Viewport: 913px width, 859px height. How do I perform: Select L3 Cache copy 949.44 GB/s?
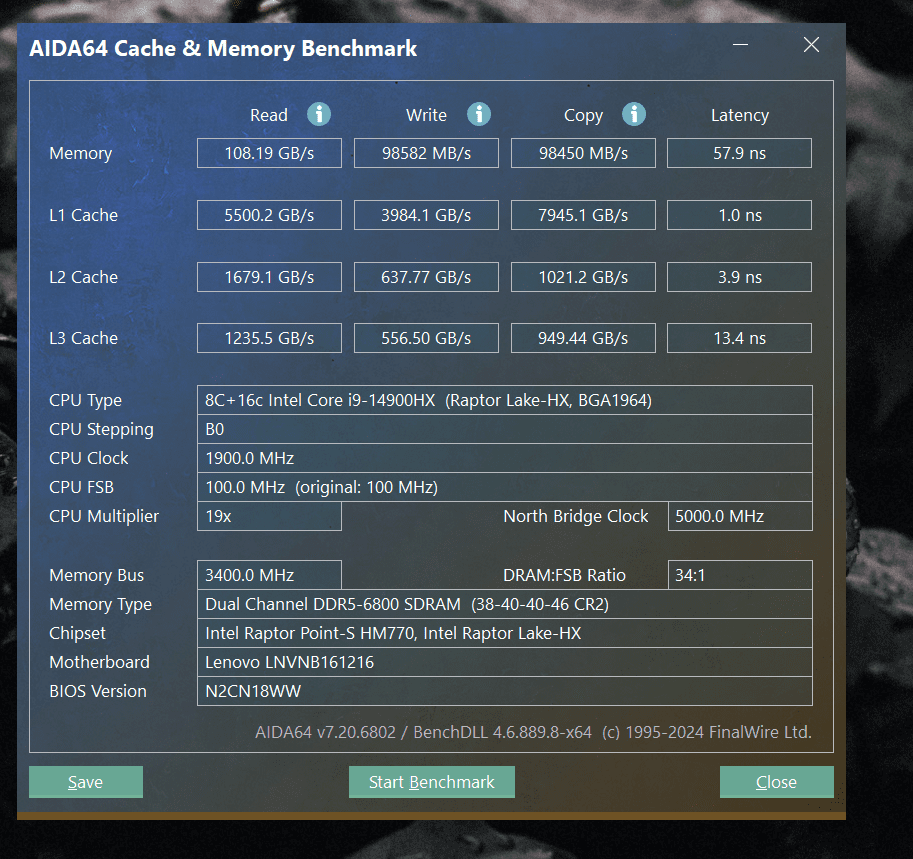click(583, 338)
